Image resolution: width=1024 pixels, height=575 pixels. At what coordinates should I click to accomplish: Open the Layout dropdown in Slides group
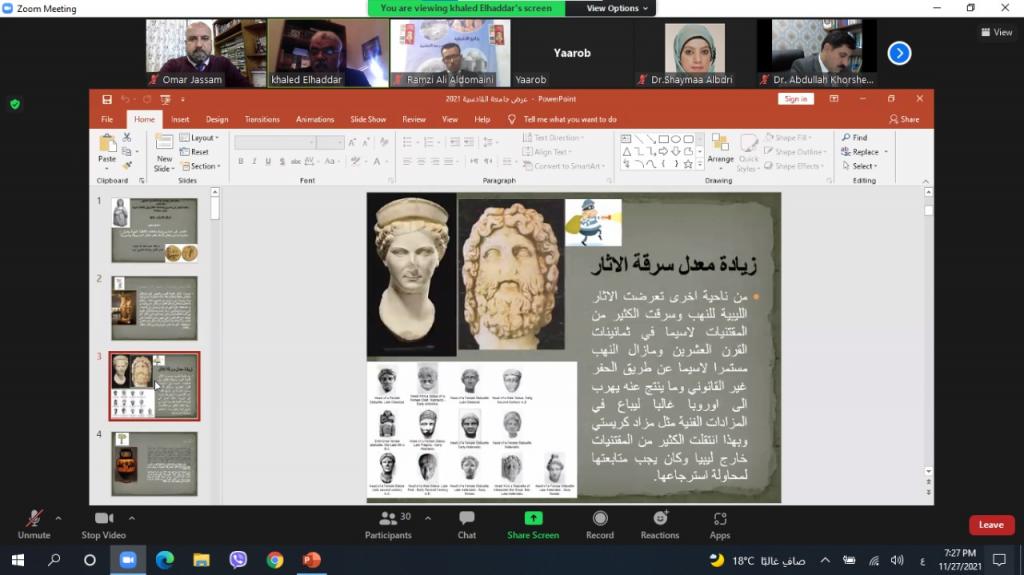pyautogui.click(x=202, y=138)
